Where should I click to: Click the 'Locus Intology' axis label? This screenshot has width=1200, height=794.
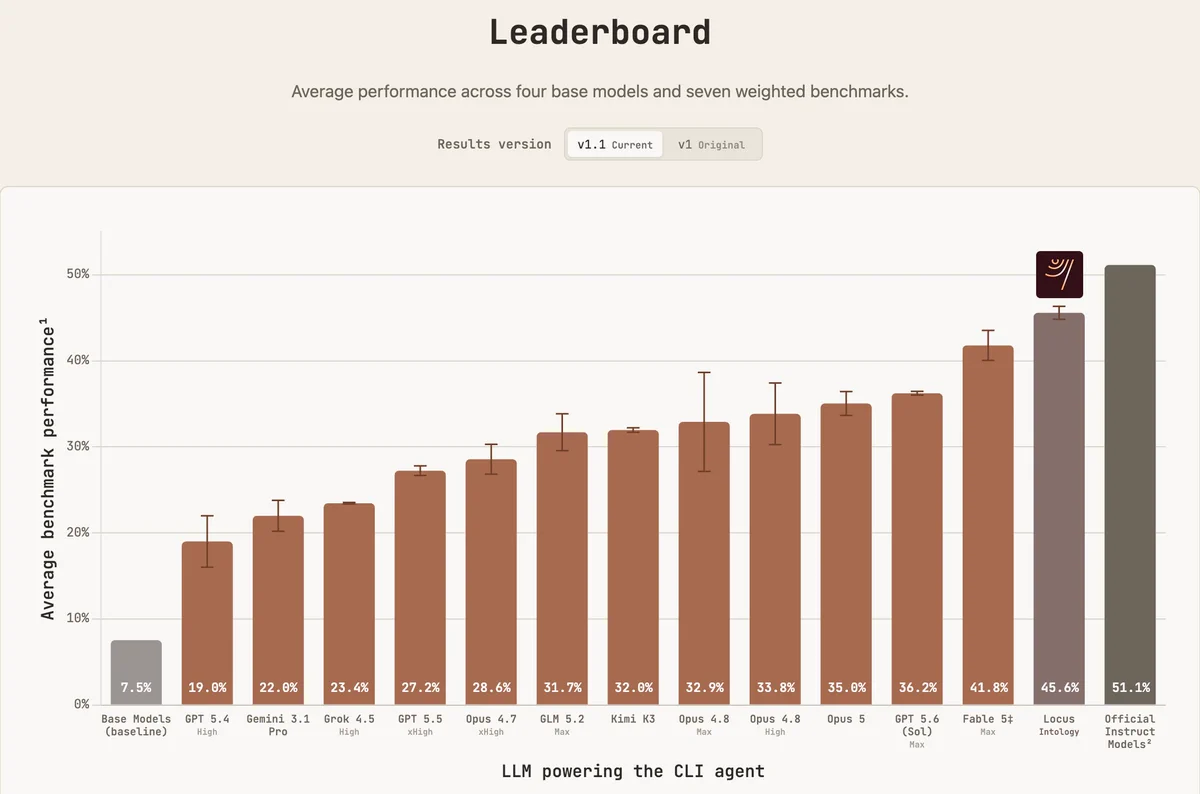[1059, 725]
